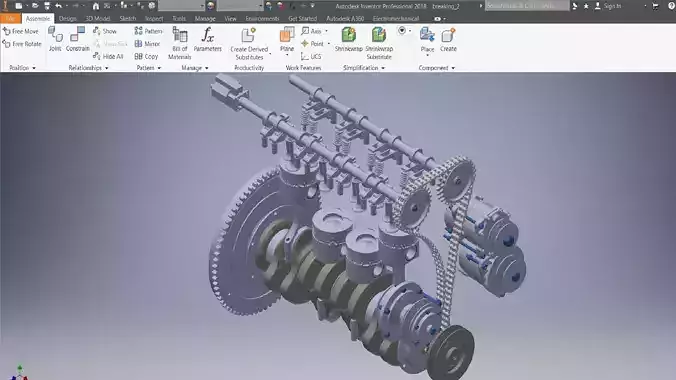The image size is (676, 380).
Task: Click the Sign In button
Action: pos(608,6)
